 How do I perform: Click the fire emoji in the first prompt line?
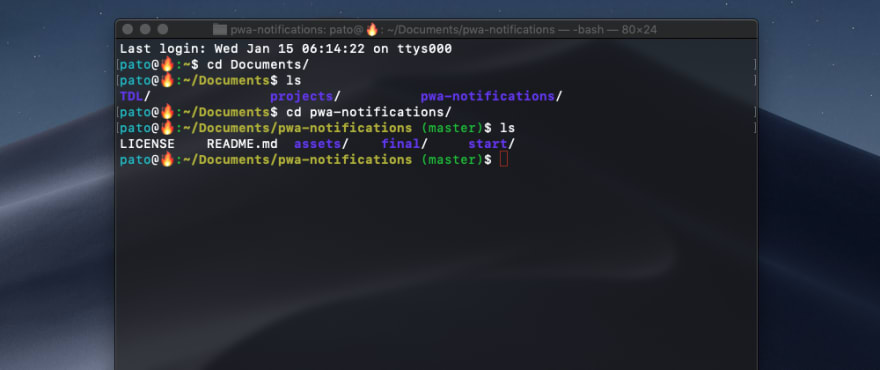point(167,64)
